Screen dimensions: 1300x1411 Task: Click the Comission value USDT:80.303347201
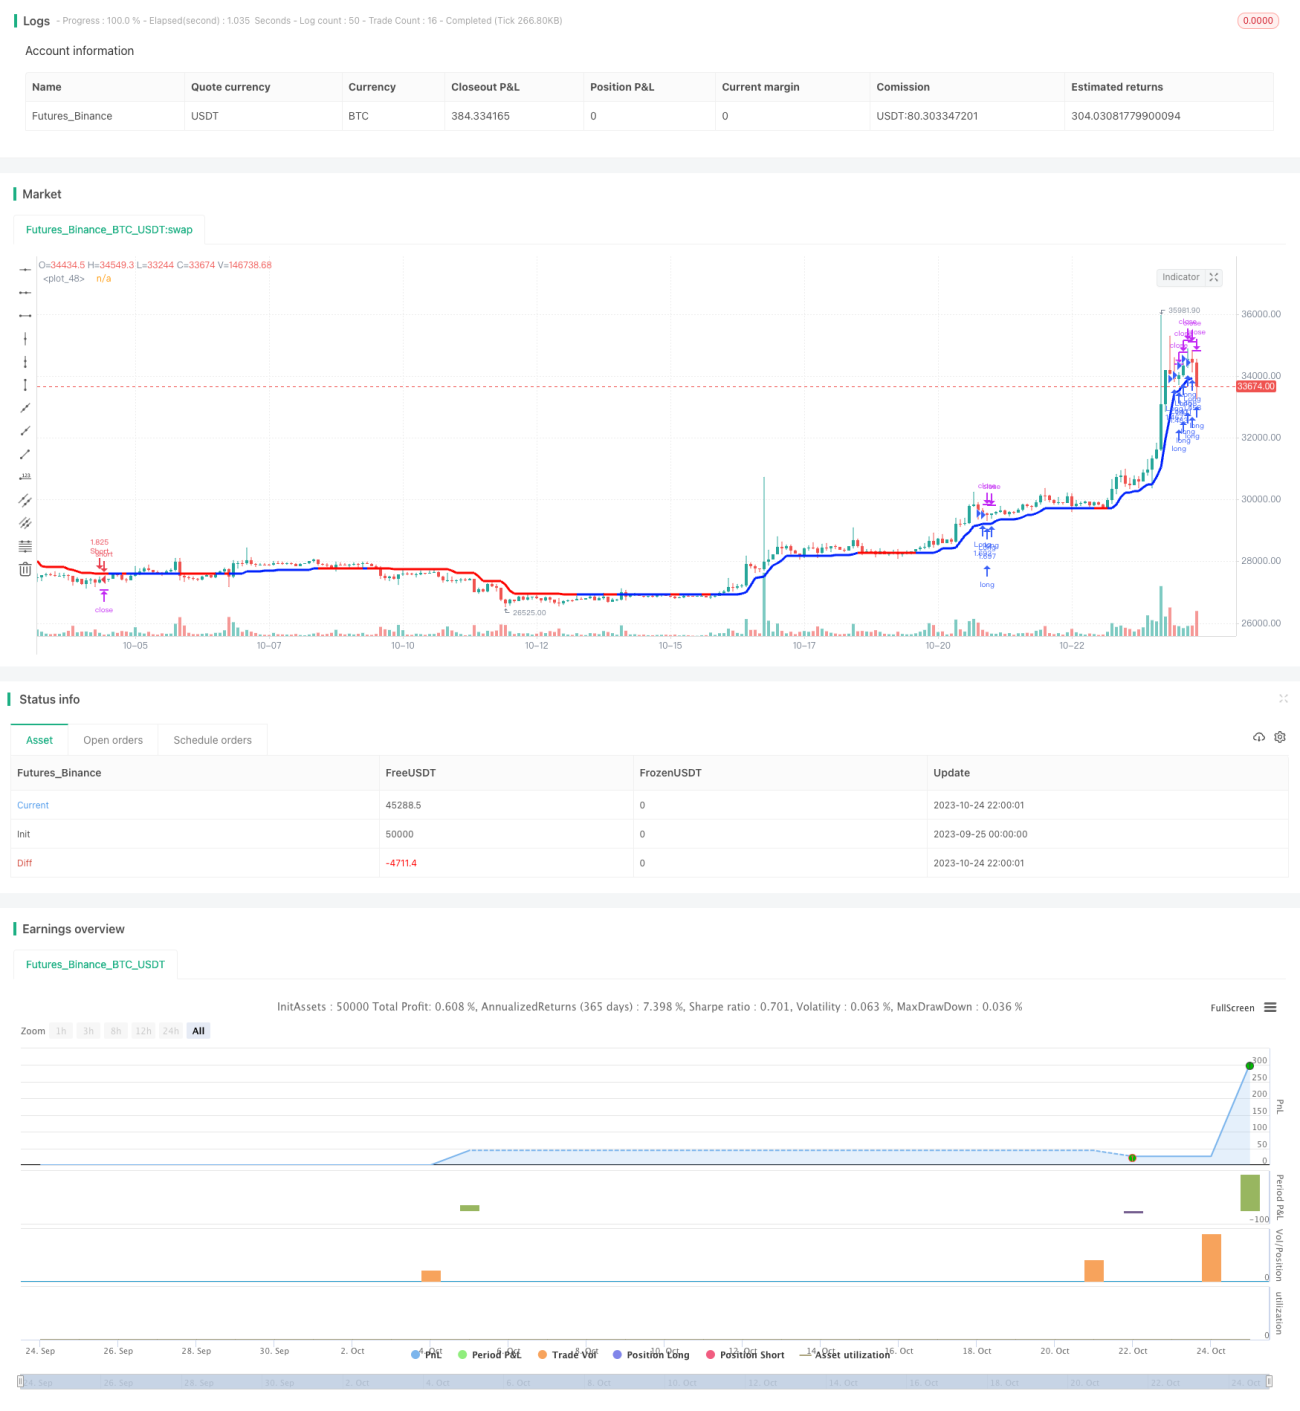pos(927,116)
